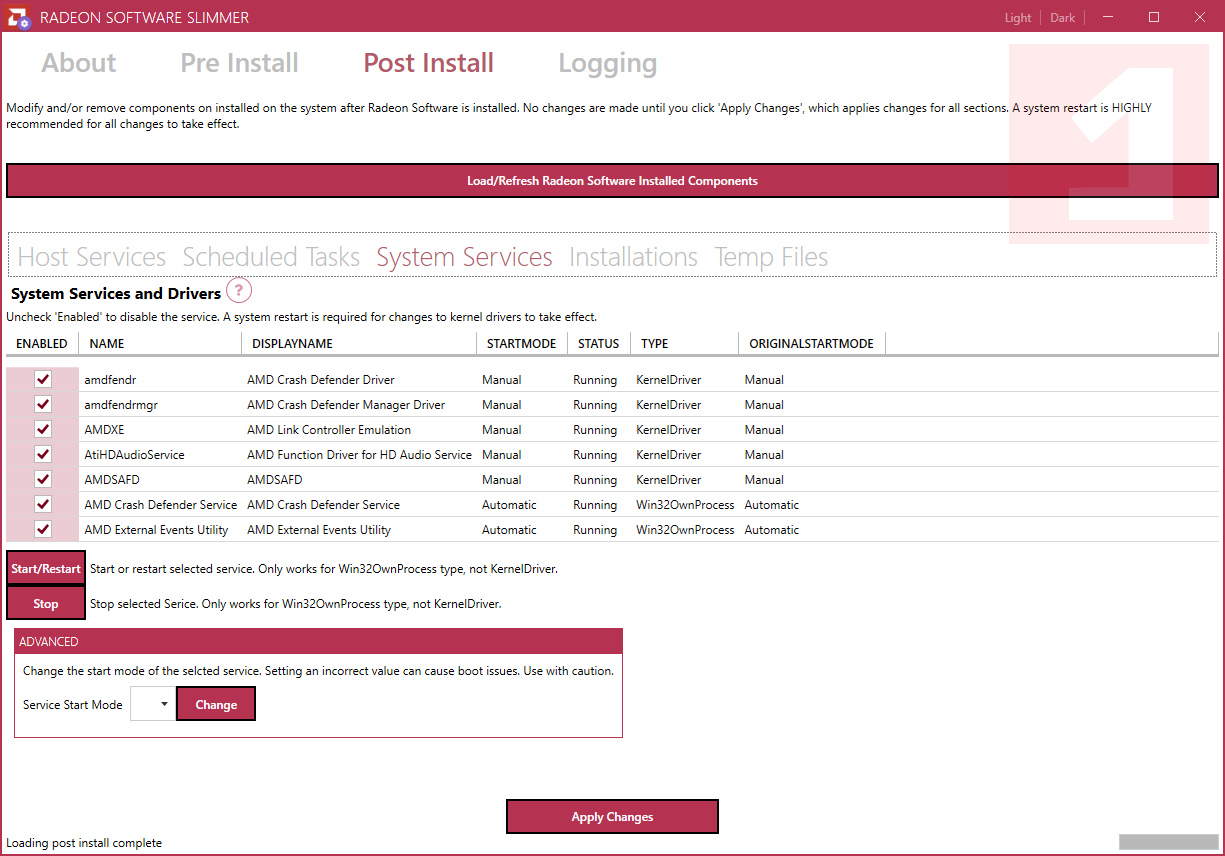Click the progress bar in the status bar

coord(1168,842)
